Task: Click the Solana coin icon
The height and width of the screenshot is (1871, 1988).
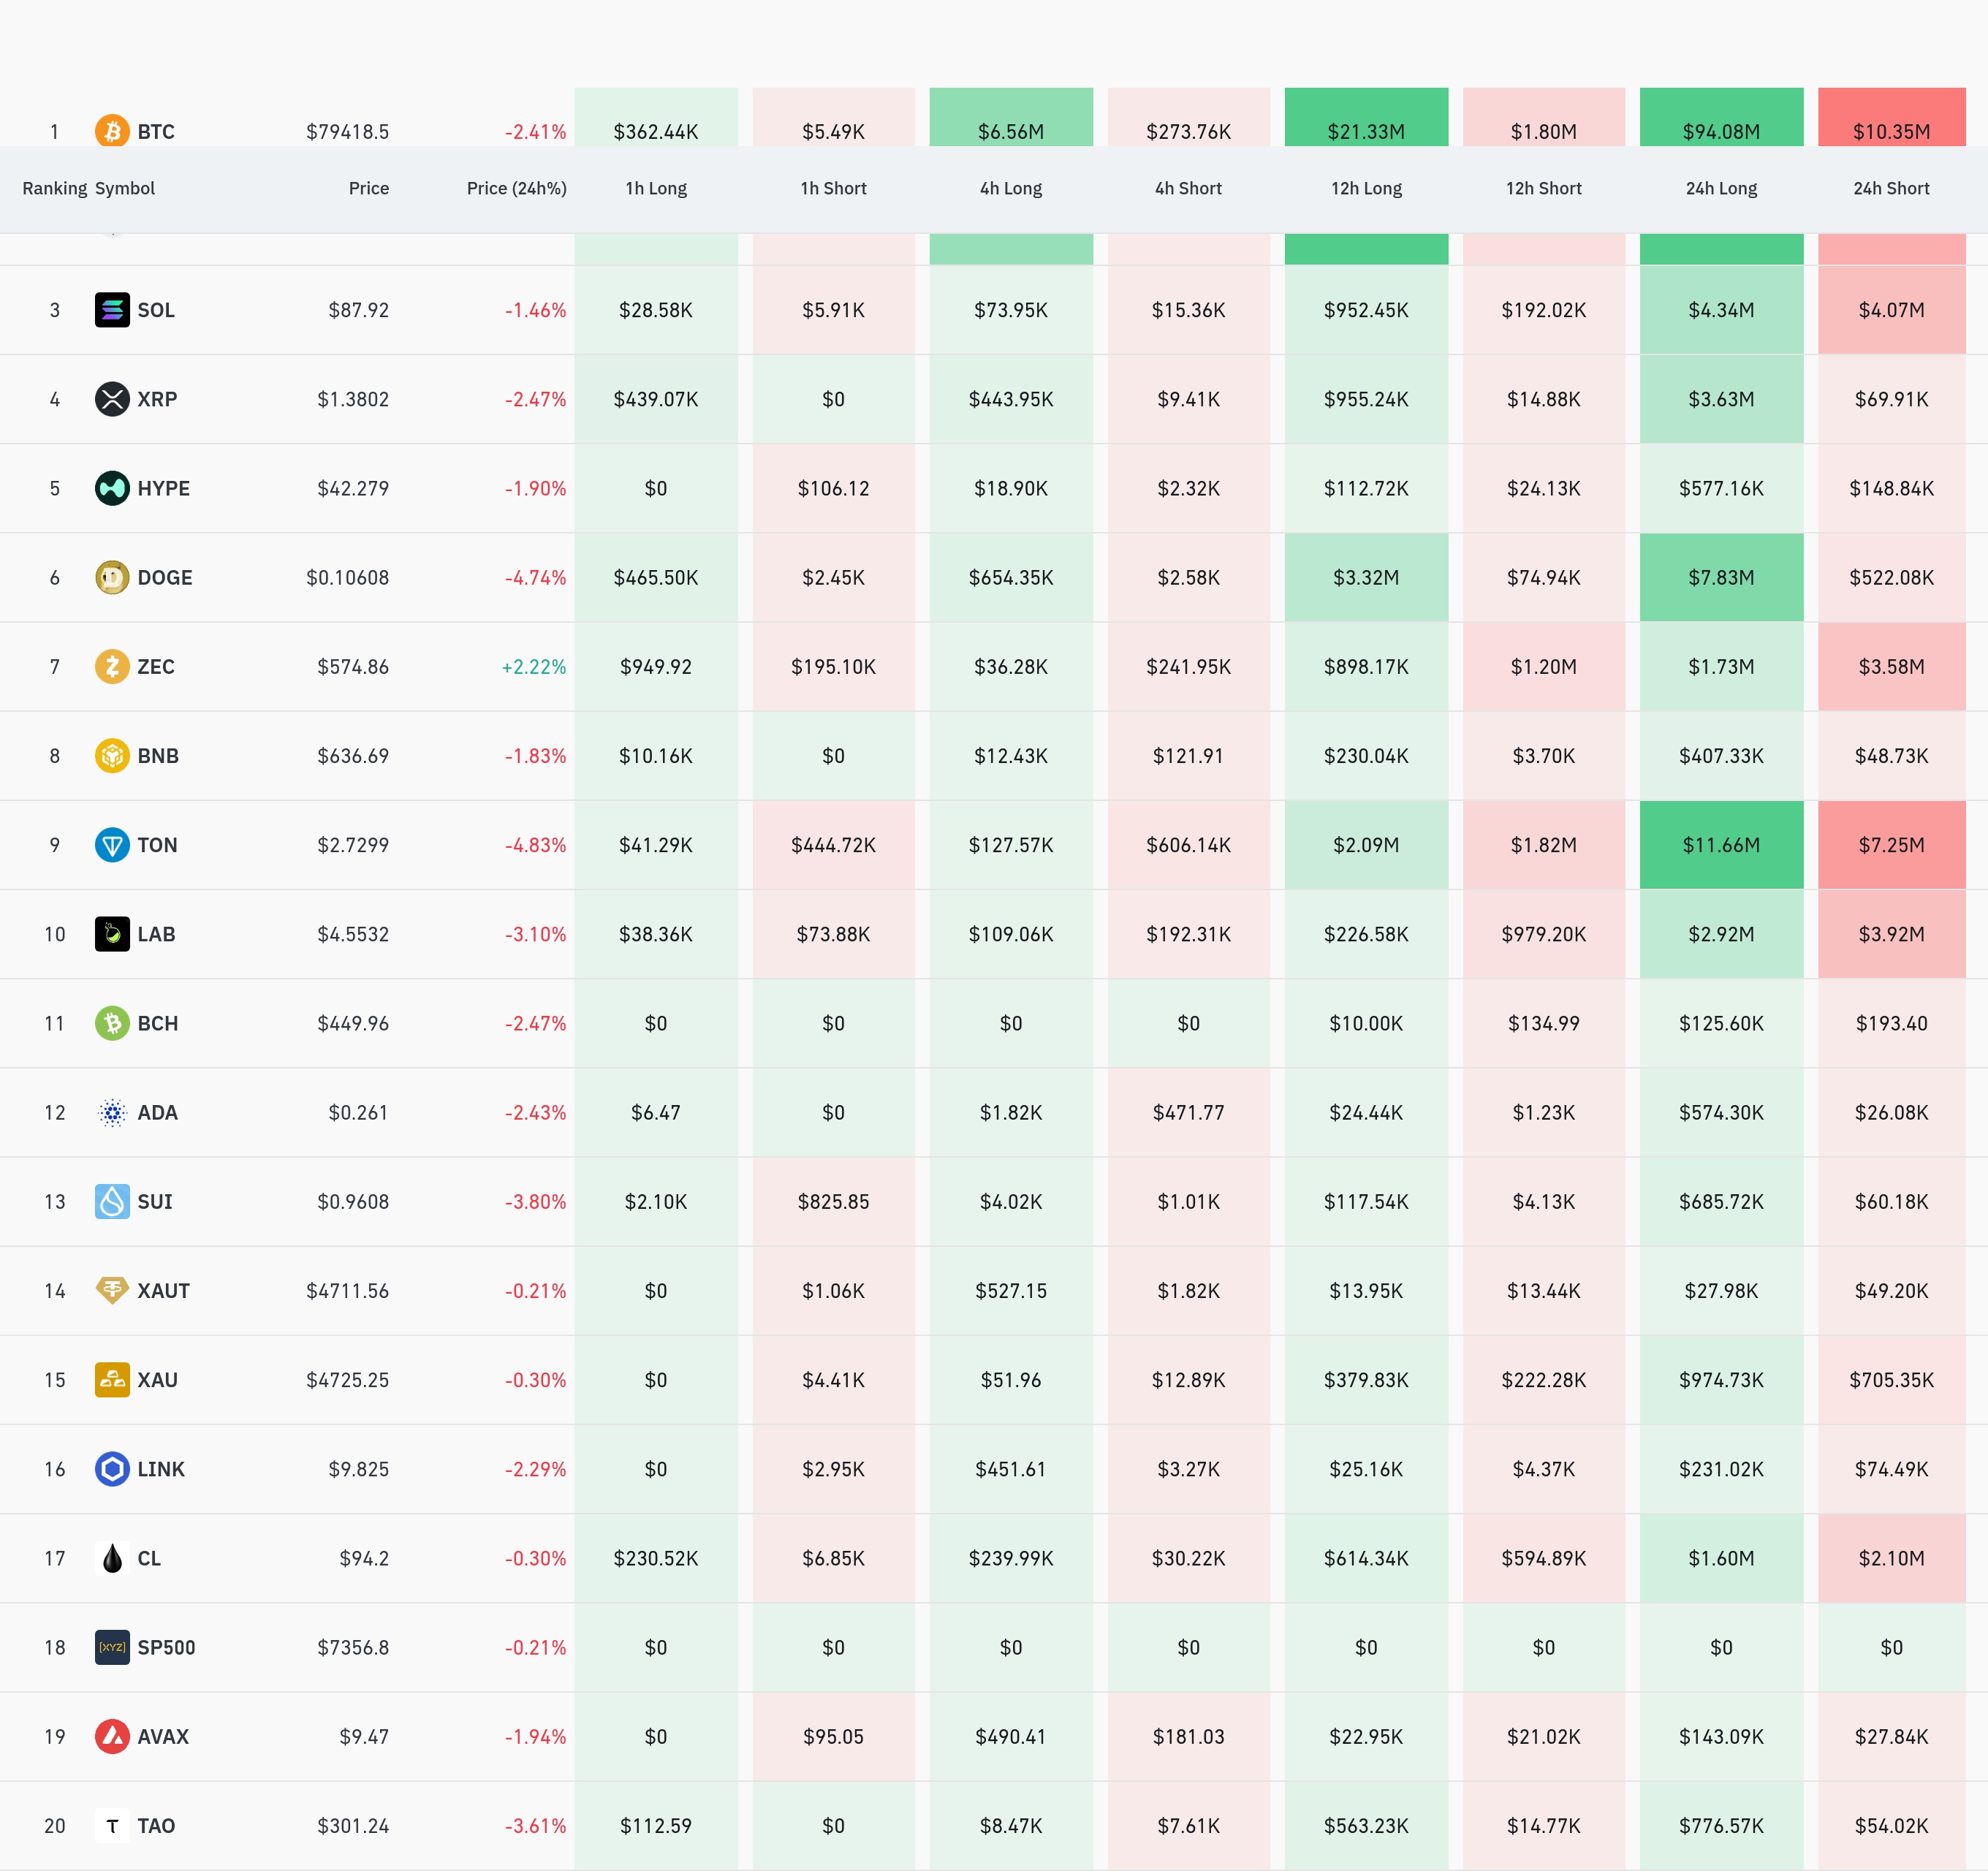Action: point(112,310)
